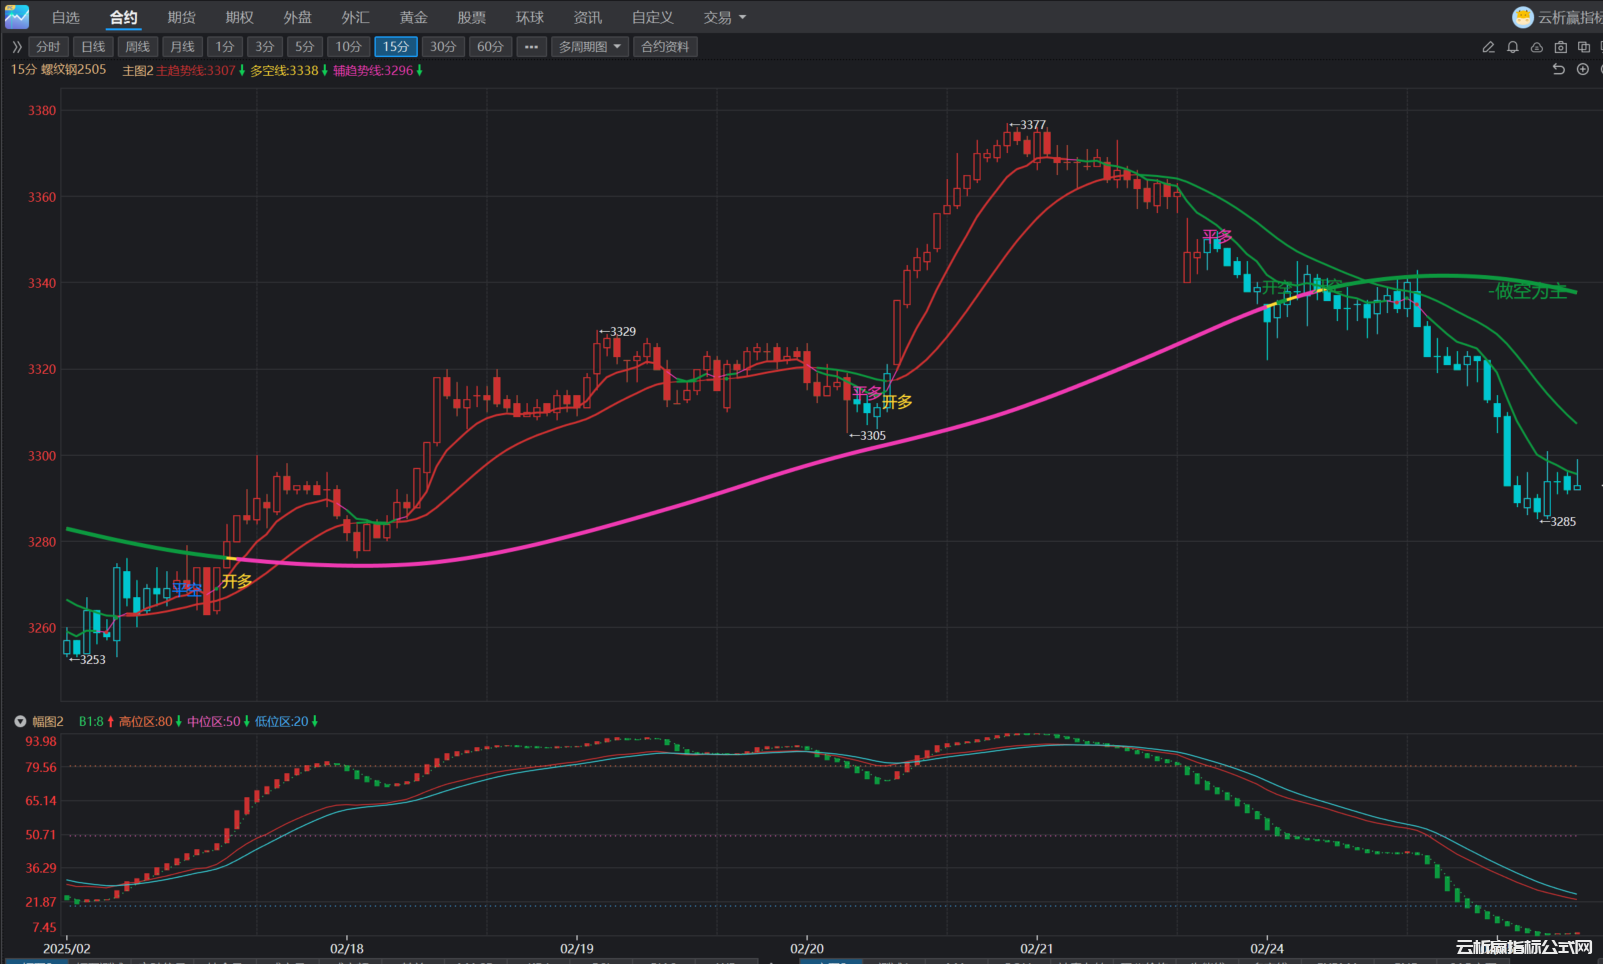This screenshot has width=1603, height=964.
Task: Open the 期货 tab
Action: [182, 17]
